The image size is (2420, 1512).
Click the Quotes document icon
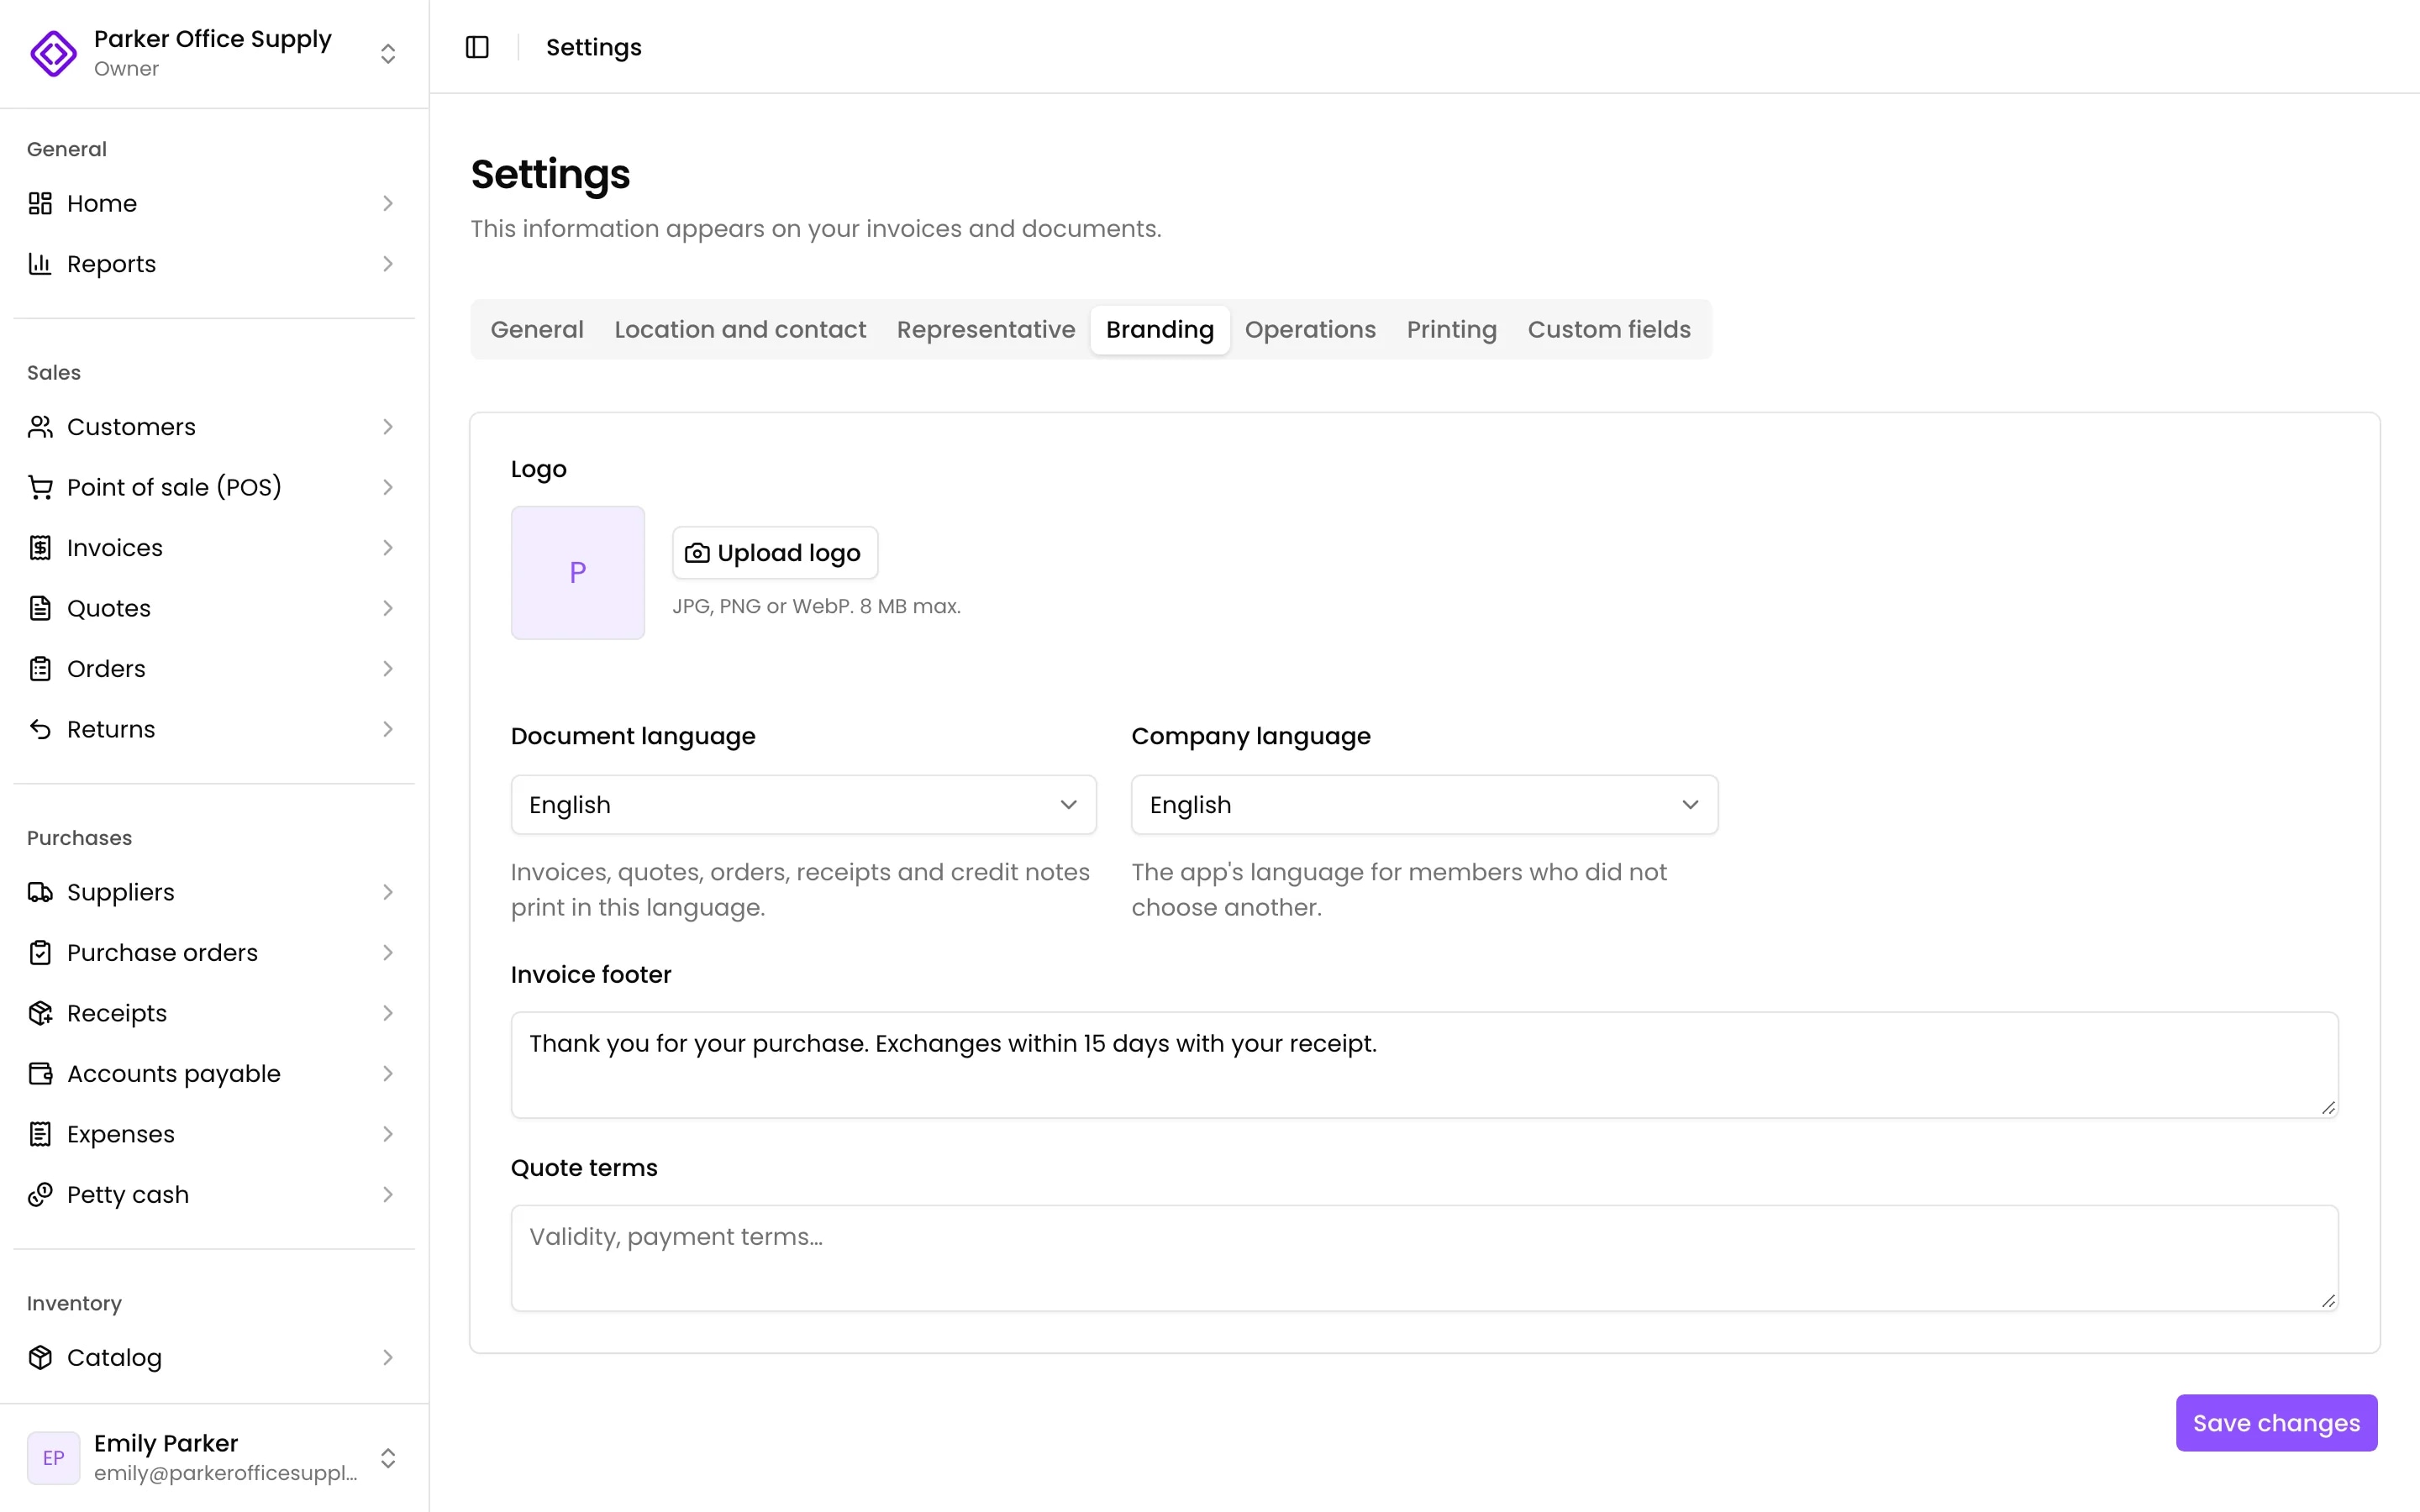pyautogui.click(x=40, y=608)
